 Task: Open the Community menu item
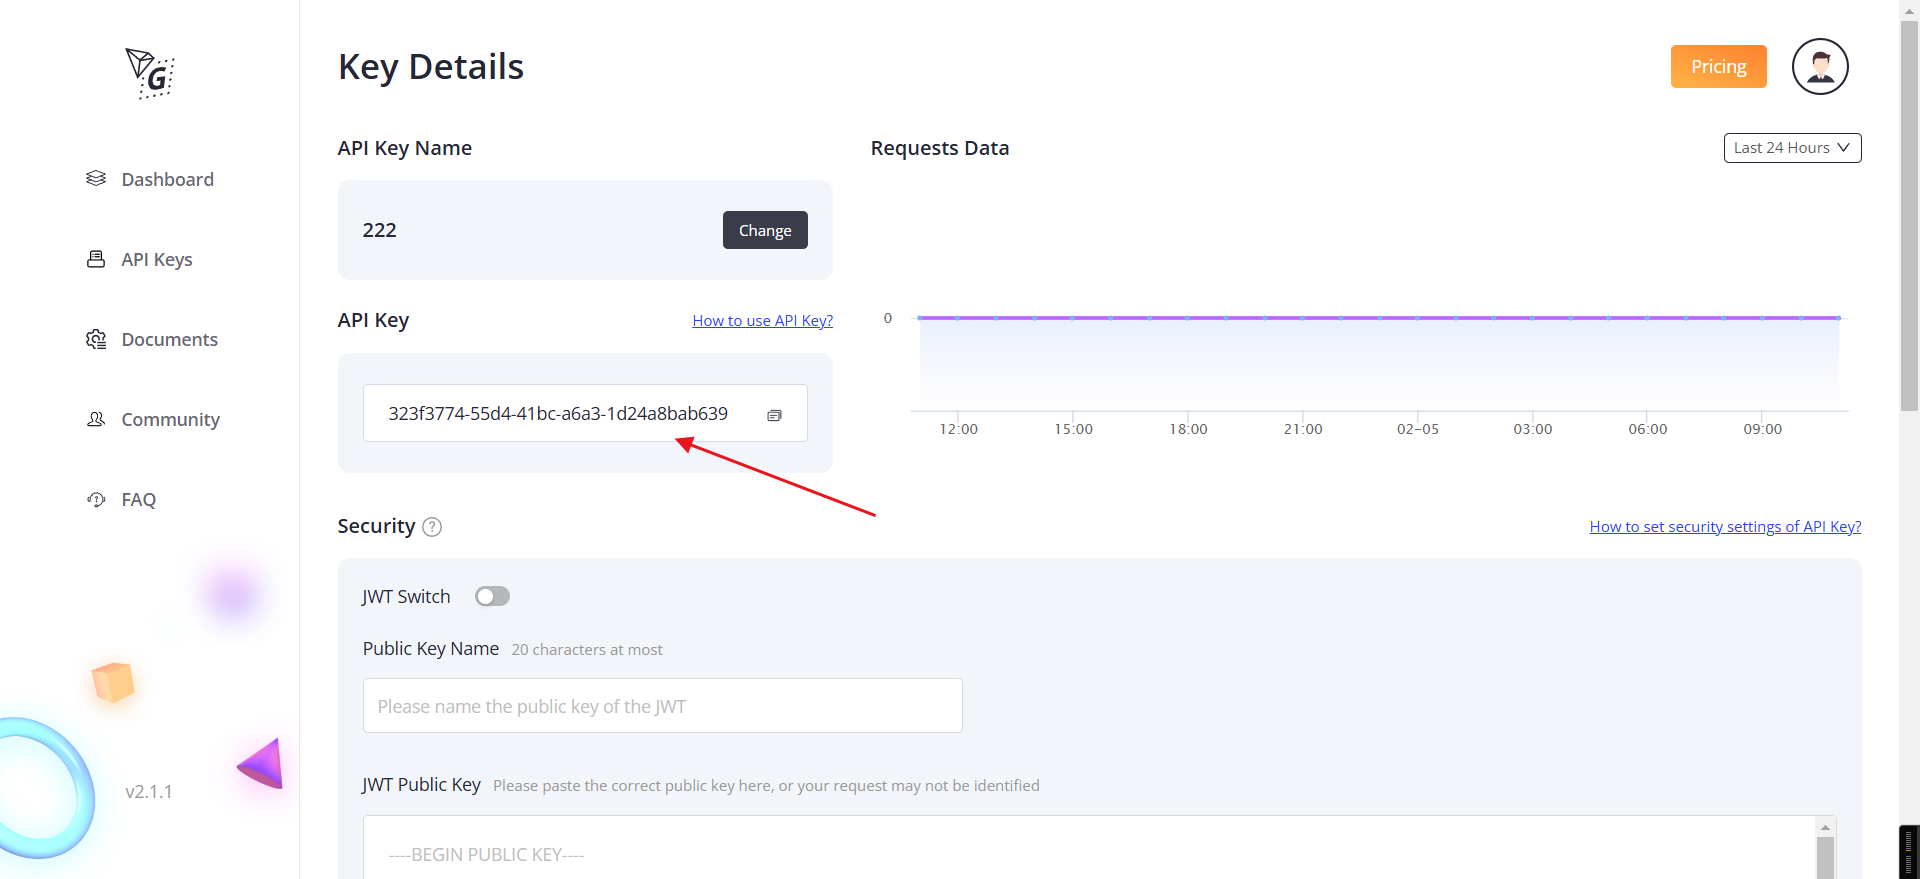coord(170,419)
